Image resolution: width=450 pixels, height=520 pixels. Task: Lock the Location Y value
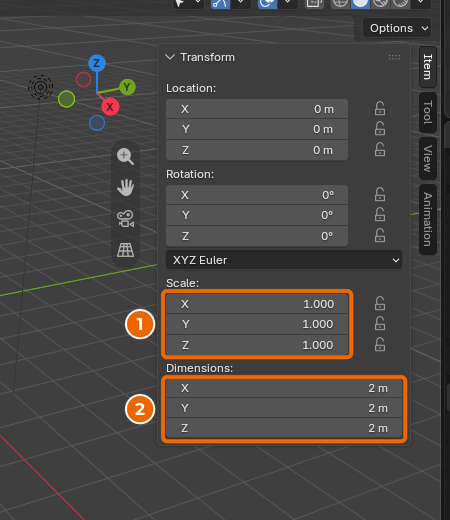click(x=380, y=129)
